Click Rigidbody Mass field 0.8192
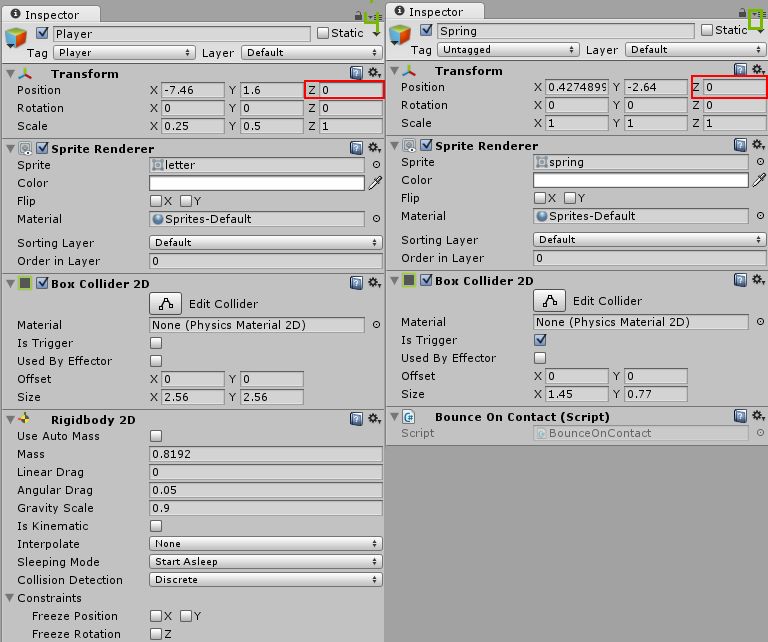This screenshot has height=642, width=768. pyautogui.click(x=265, y=454)
